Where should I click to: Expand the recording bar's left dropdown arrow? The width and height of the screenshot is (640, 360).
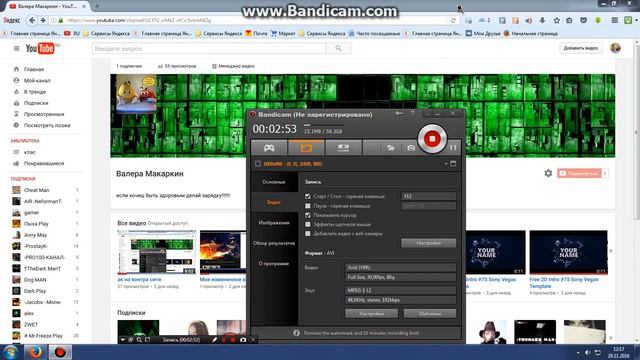click(x=122, y=340)
